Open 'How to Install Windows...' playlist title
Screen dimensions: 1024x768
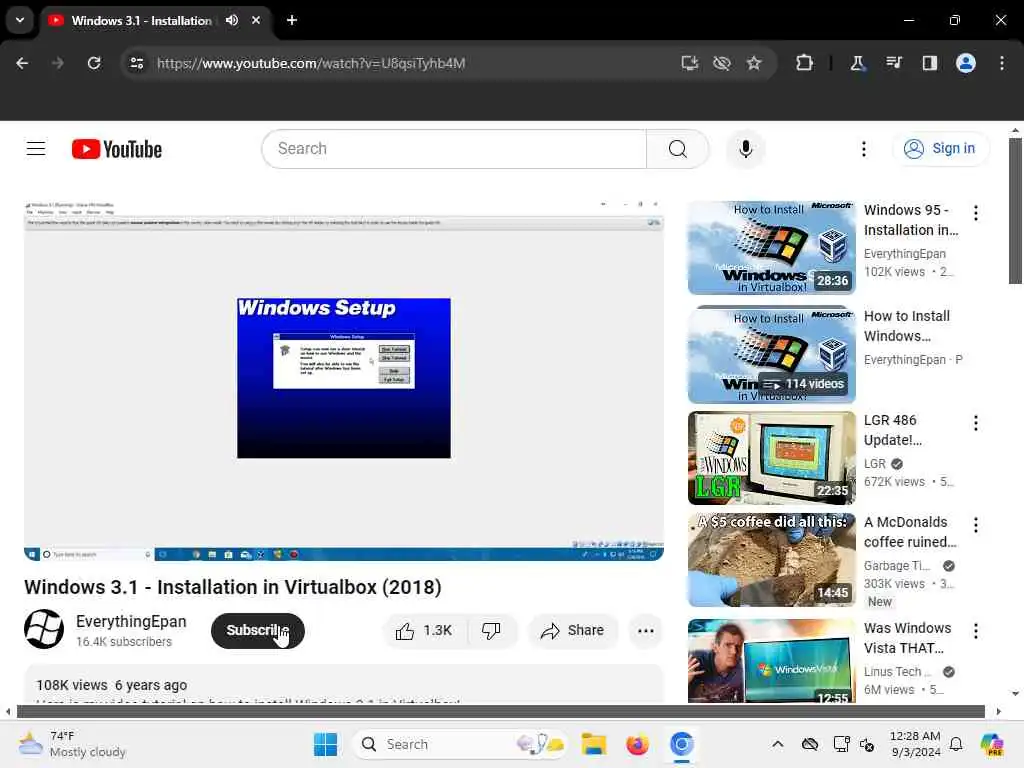tap(907, 326)
